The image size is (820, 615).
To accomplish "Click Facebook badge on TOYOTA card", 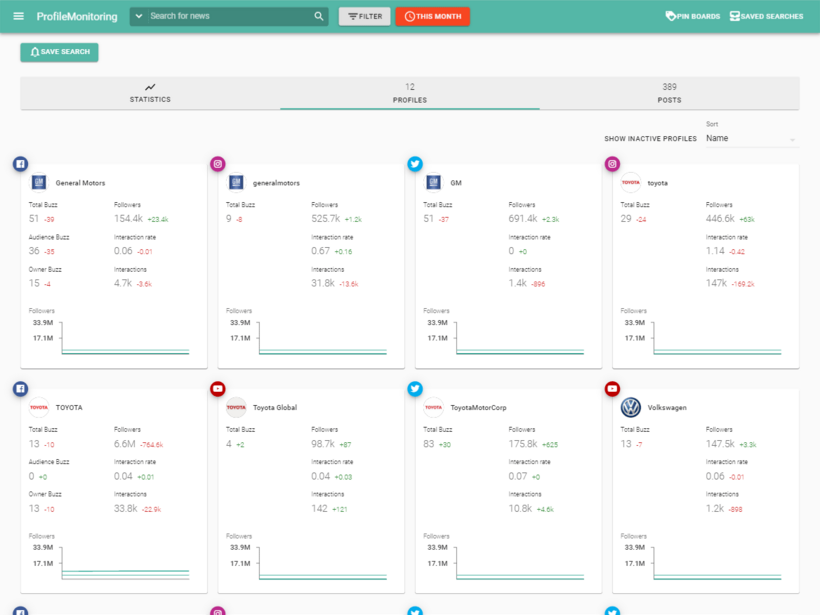I will pyautogui.click(x=20, y=389).
